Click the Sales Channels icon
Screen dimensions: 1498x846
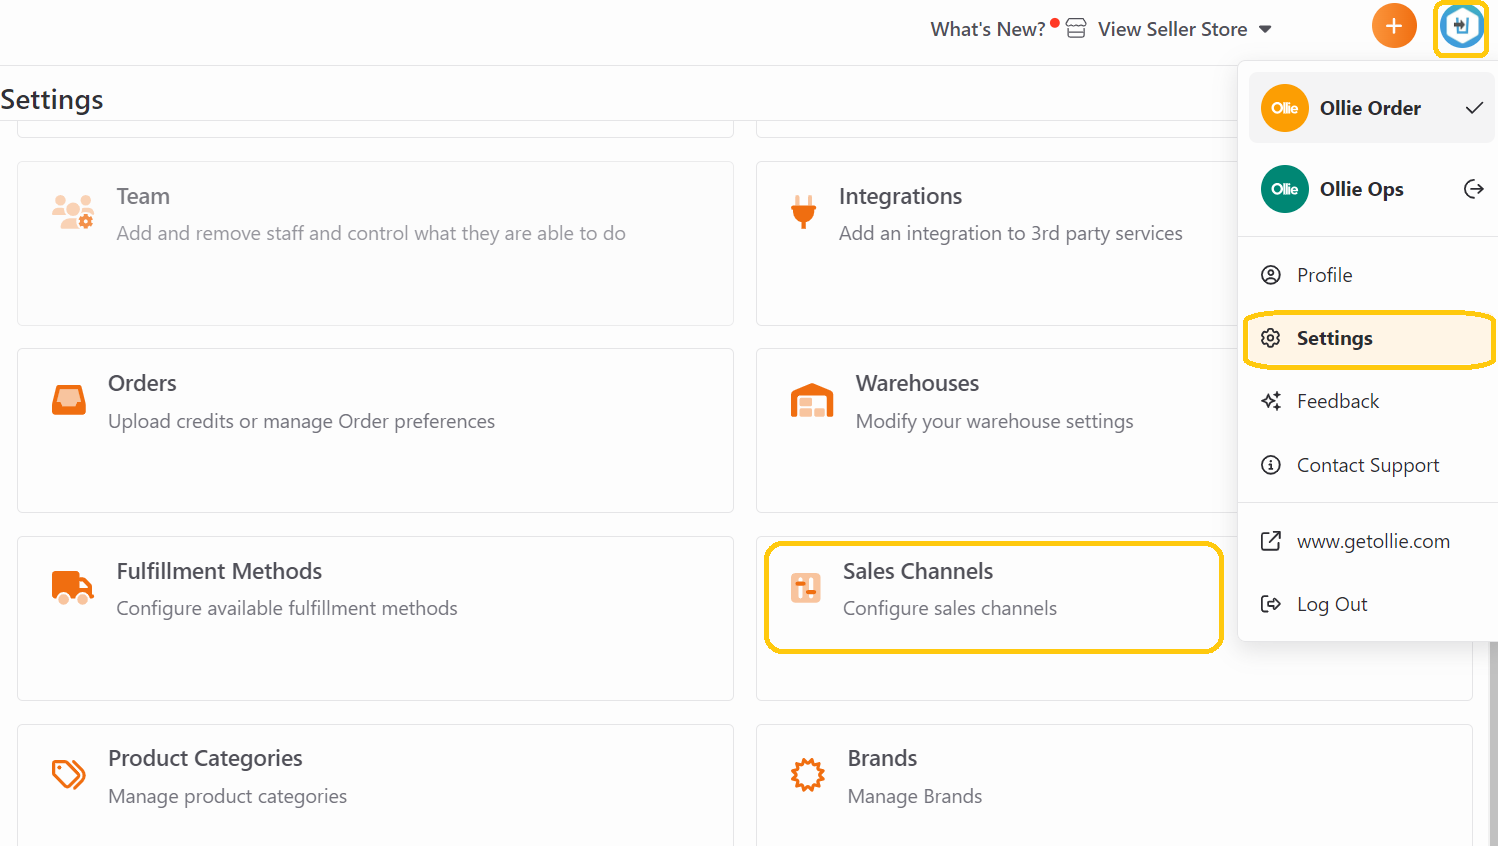806,588
